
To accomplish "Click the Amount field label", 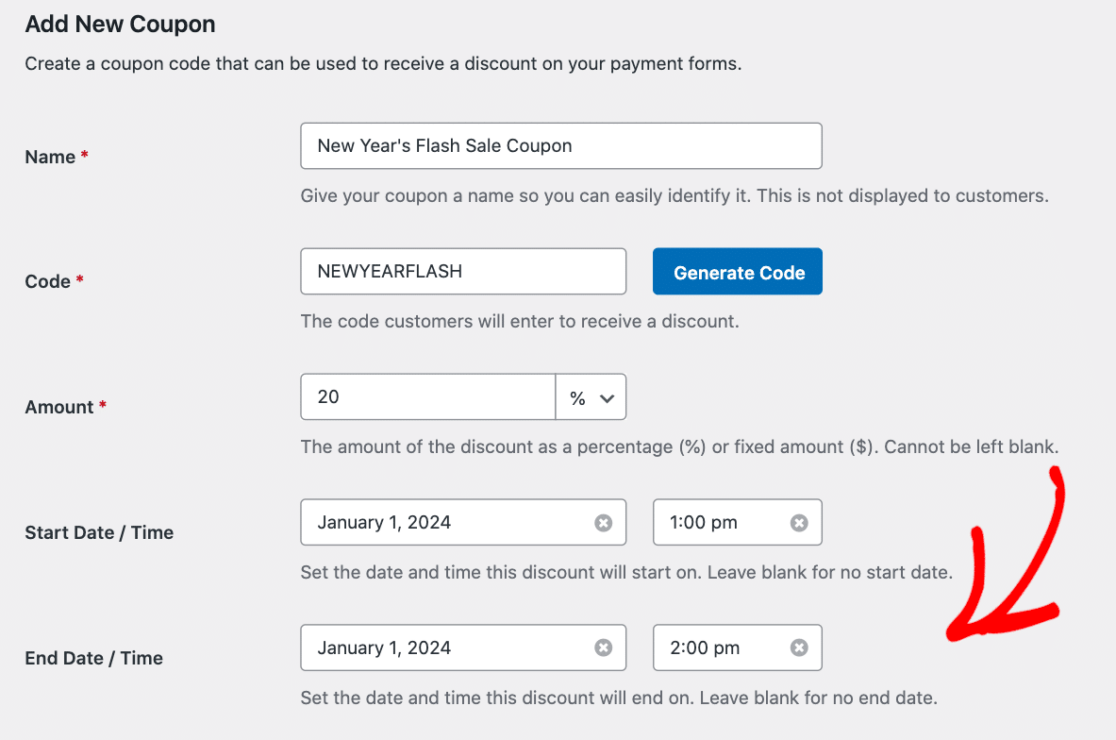I will click(x=59, y=407).
